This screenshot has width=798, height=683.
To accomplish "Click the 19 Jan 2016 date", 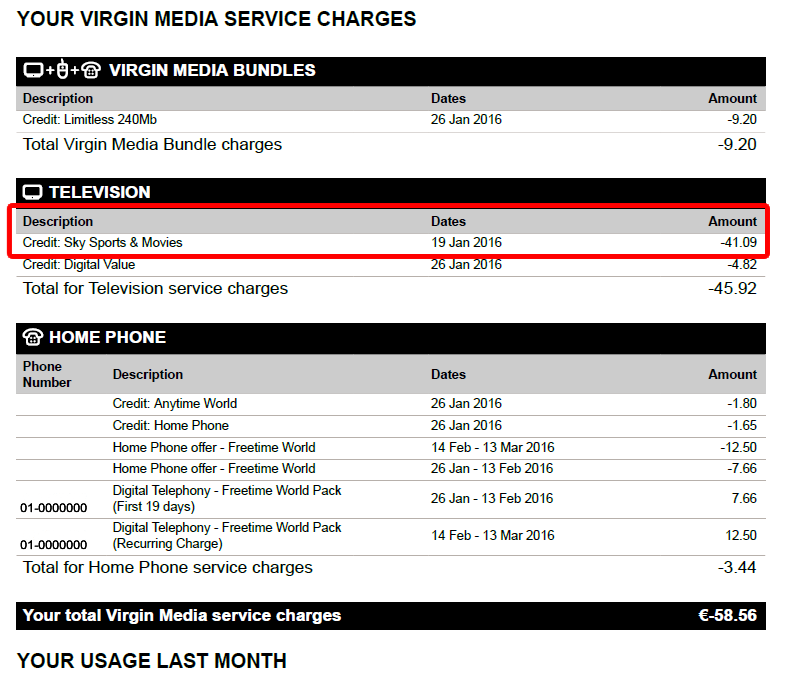I will 466,242.
